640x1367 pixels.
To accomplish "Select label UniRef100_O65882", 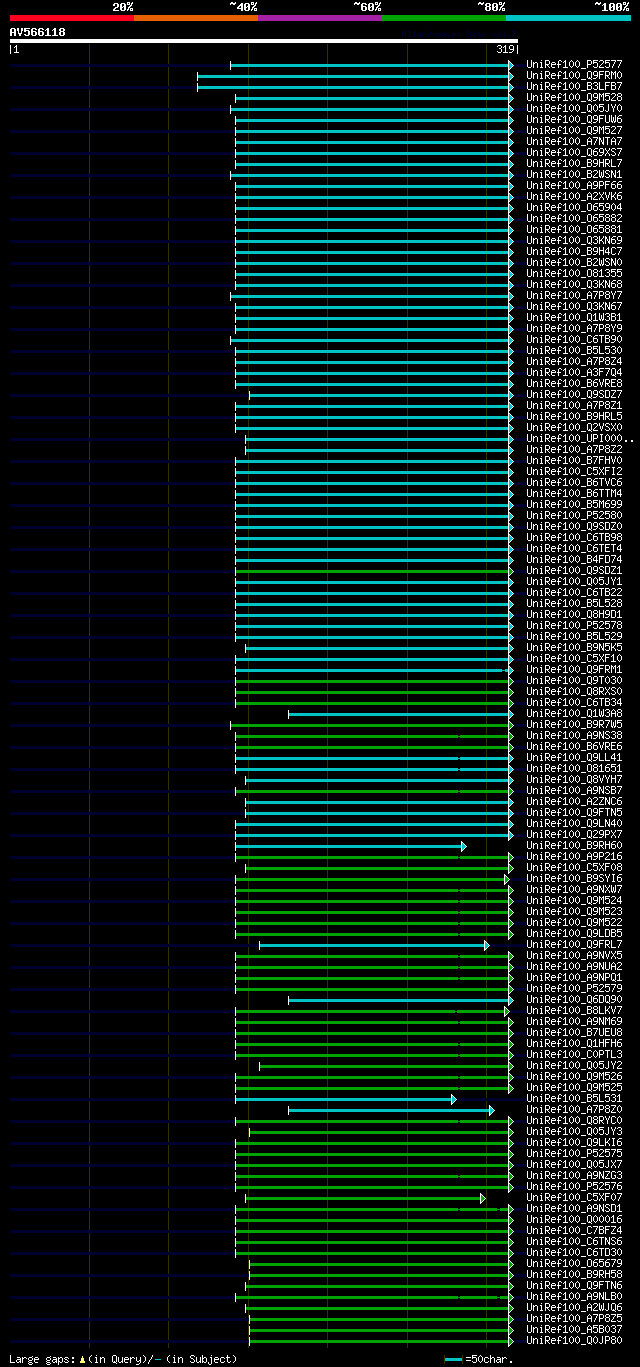I will click(x=574, y=219).
